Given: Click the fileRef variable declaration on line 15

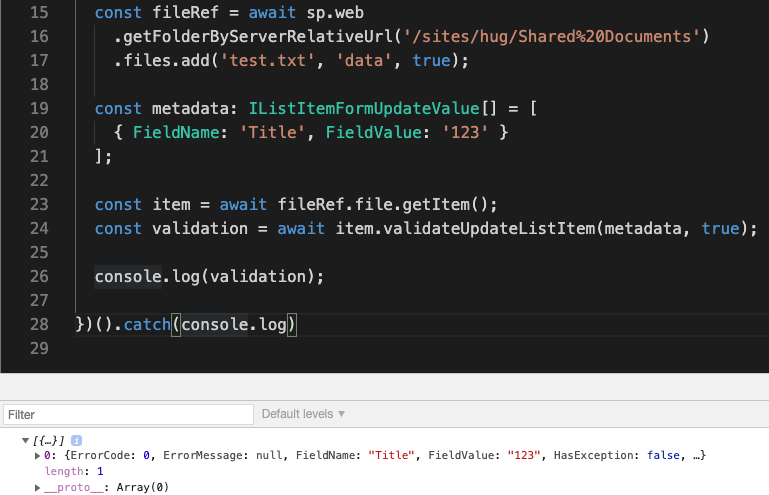Looking at the screenshot, I should (x=185, y=12).
